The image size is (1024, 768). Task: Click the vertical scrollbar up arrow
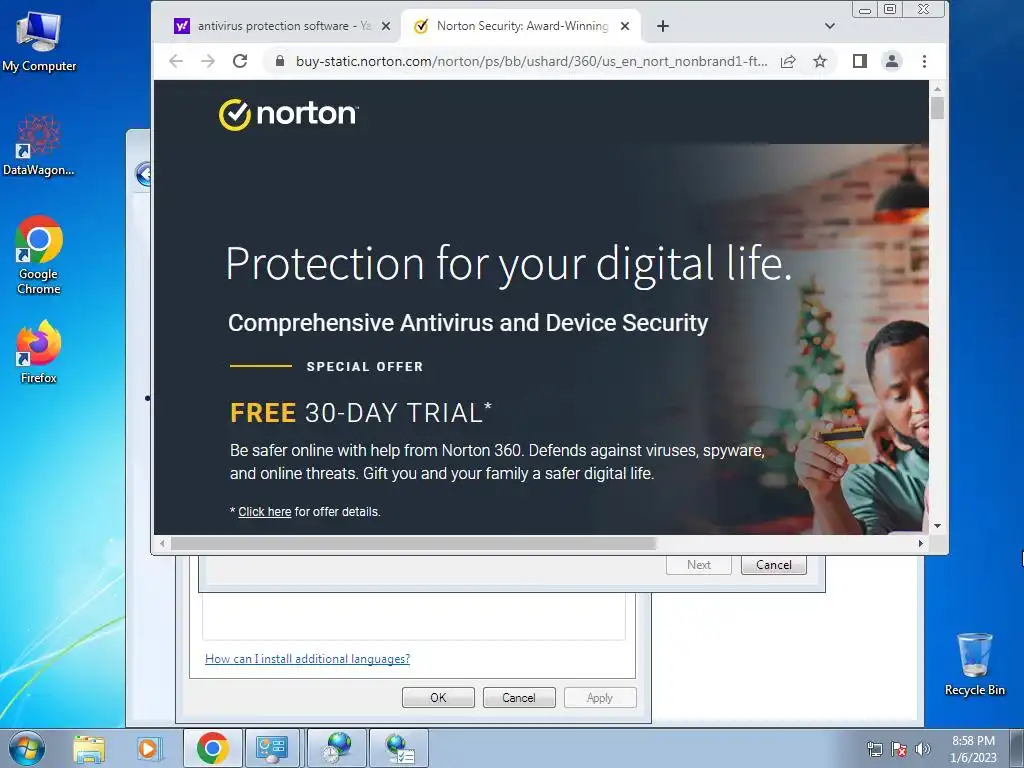[938, 89]
